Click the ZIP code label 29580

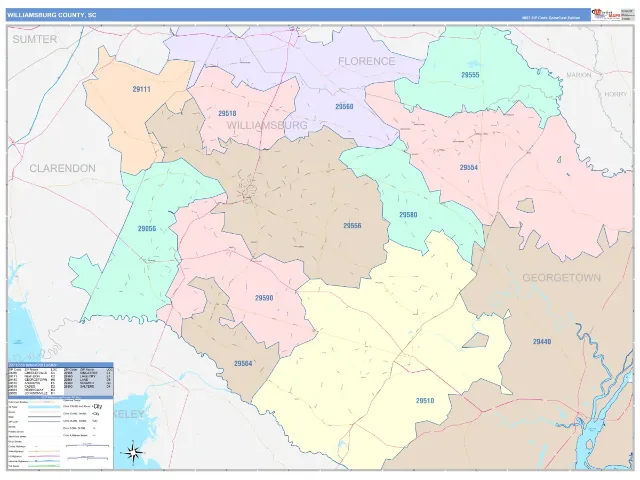click(x=408, y=215)
